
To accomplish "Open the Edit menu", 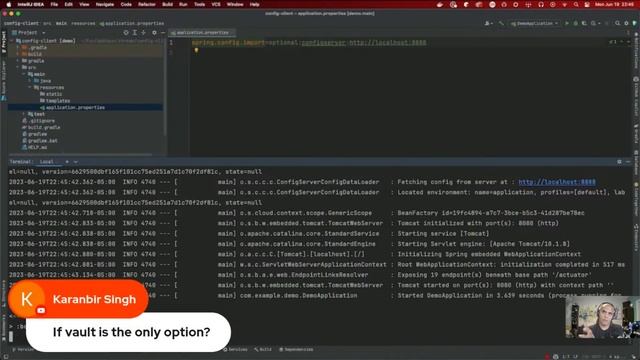I will tap(68, 4).
